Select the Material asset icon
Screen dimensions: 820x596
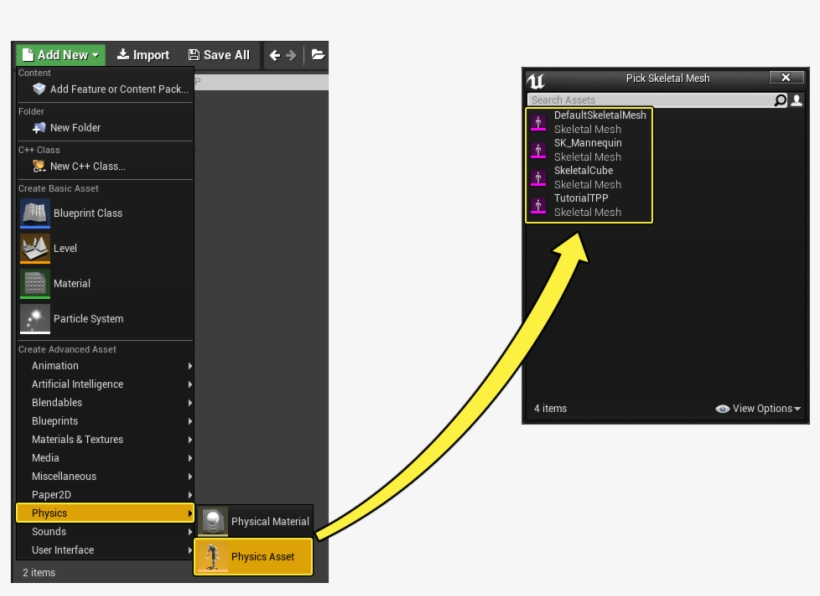(35, 283)
